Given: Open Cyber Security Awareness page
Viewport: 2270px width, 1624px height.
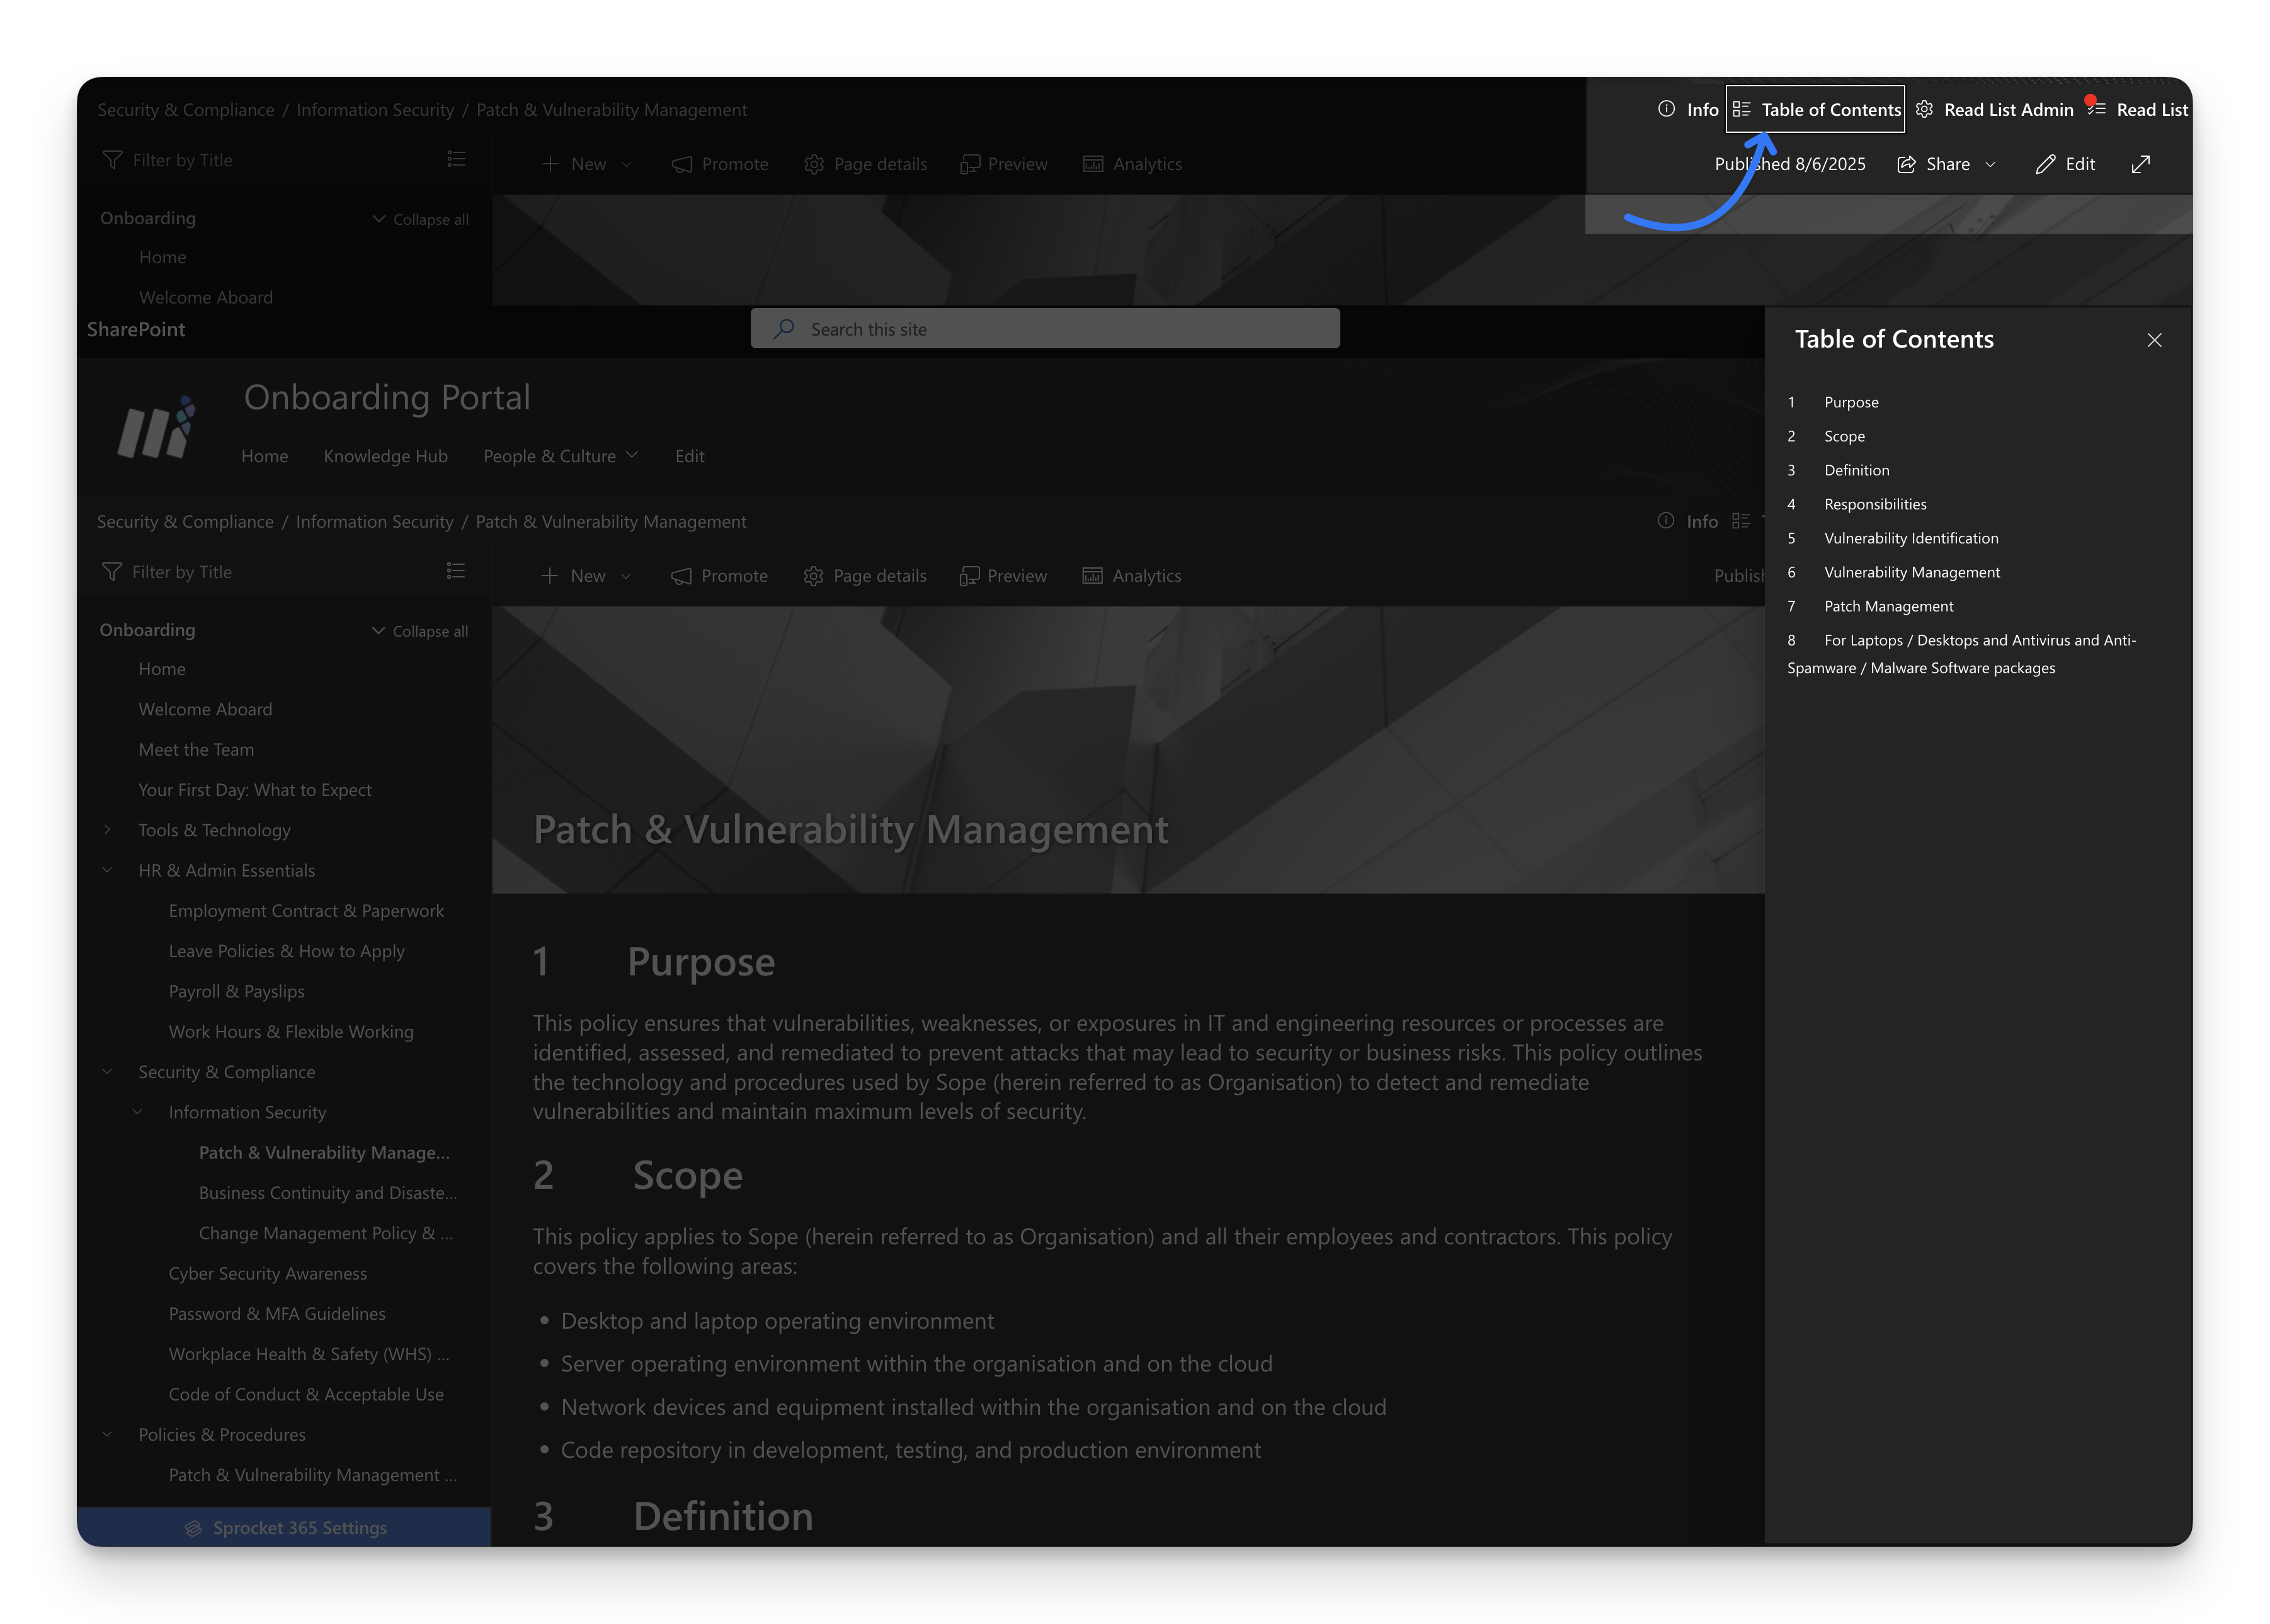Looking at the screenshot, I should tap(267, 1273).
